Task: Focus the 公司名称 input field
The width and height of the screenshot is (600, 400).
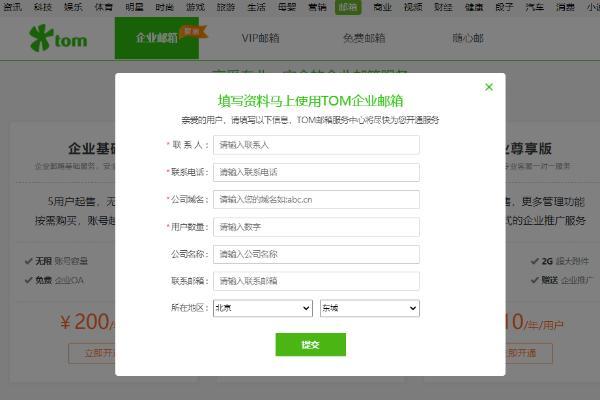Action: (316, 254)
